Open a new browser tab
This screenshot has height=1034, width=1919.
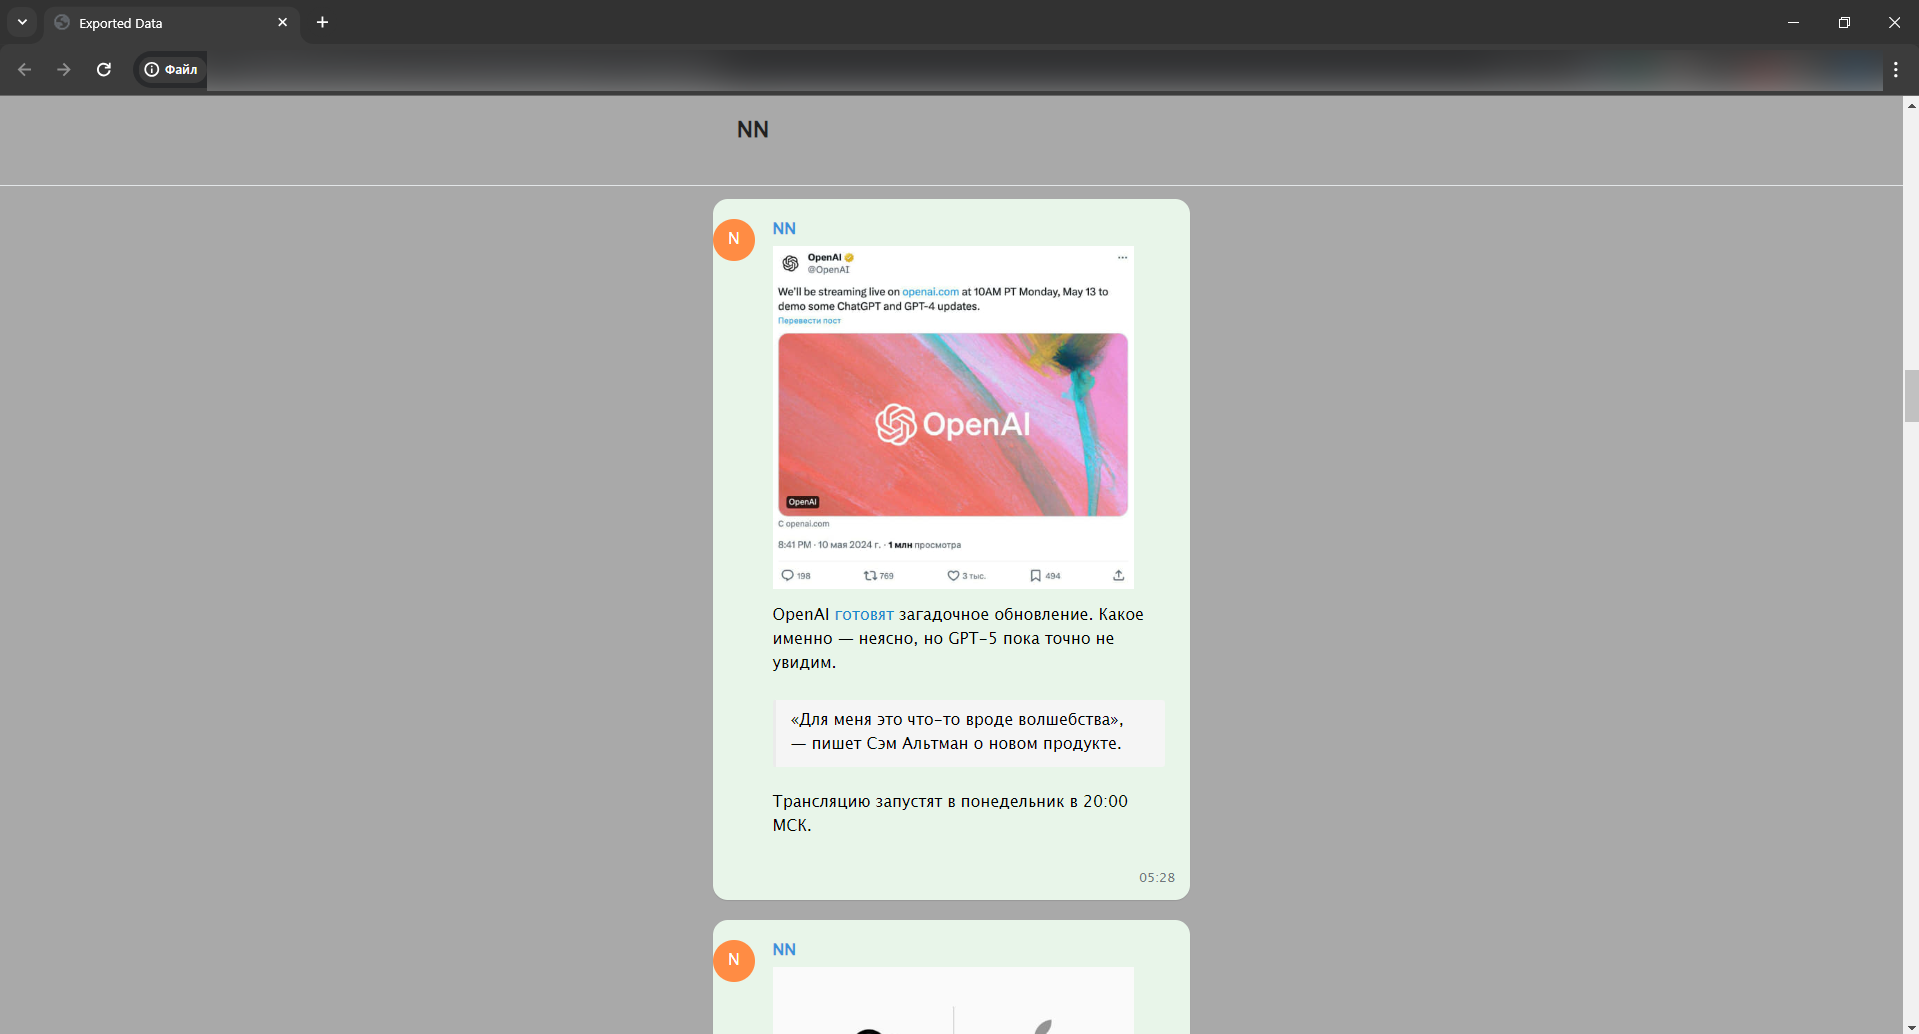[322, 22]
